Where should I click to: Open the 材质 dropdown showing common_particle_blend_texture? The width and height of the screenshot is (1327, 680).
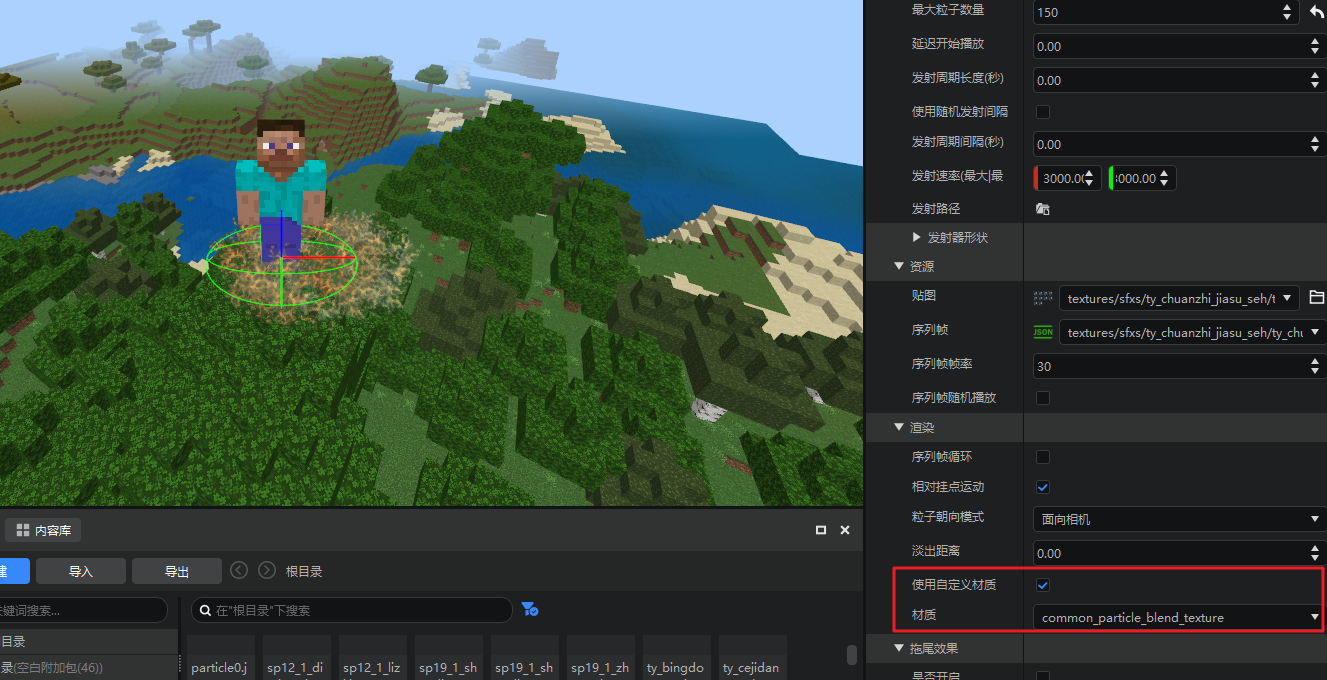click(1179, 617)
